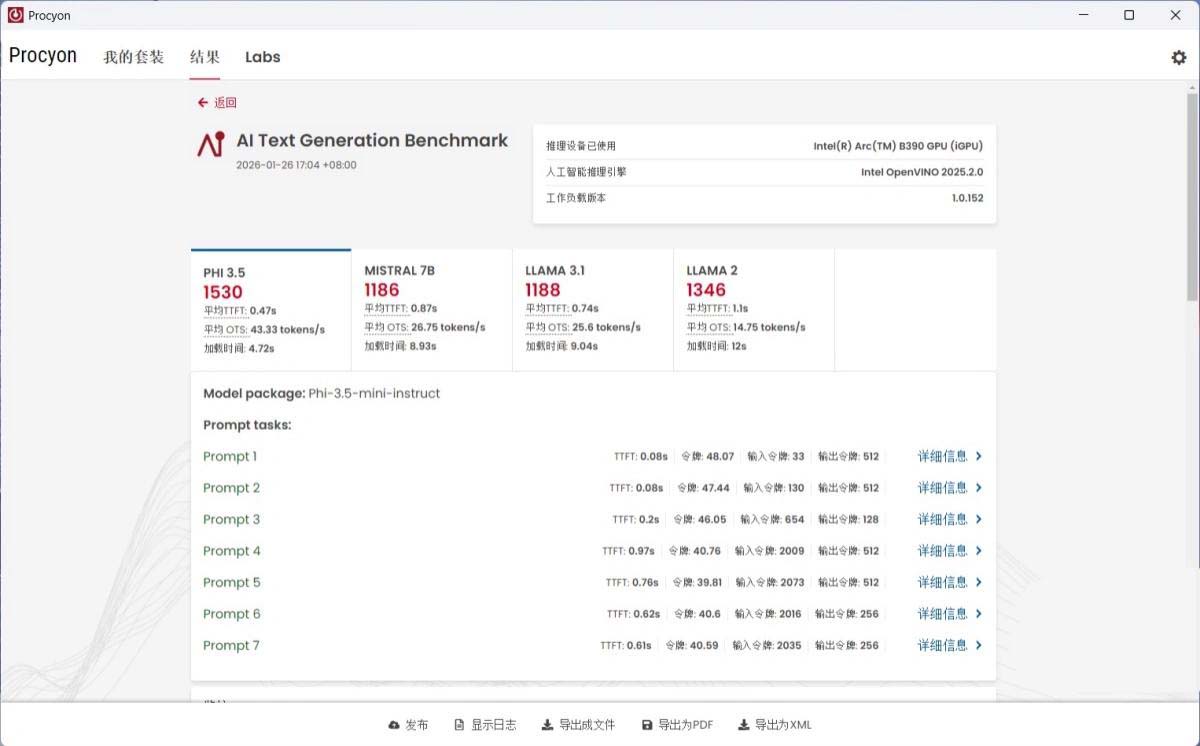Open settings via the gear icon

pyautogui.click(x=1178, y=57)
